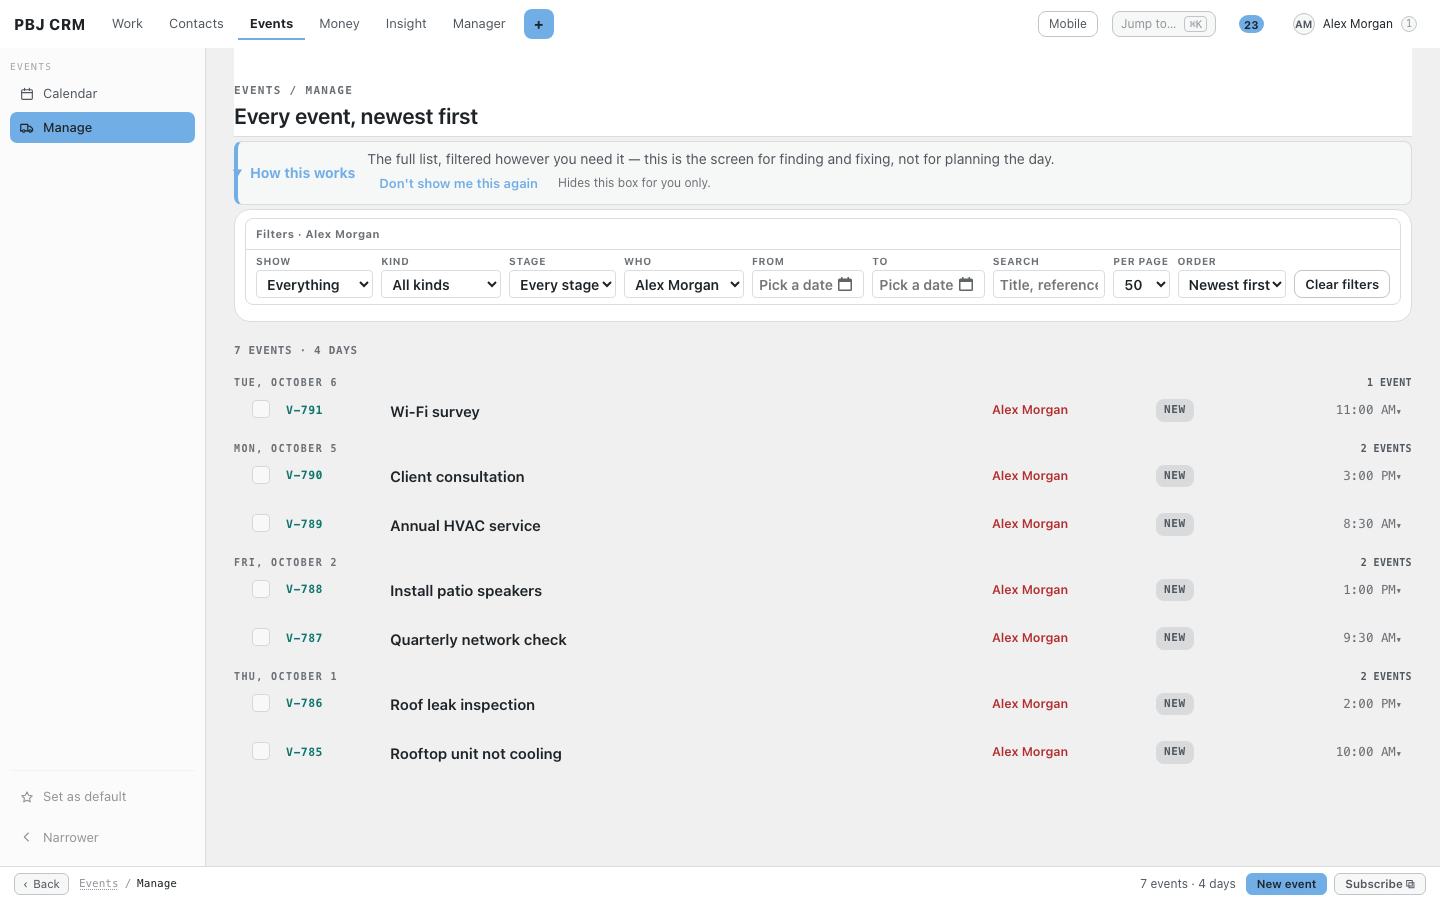Screen dimensions: 1440x900
Task: Click the New event button
Action: 1286,884
